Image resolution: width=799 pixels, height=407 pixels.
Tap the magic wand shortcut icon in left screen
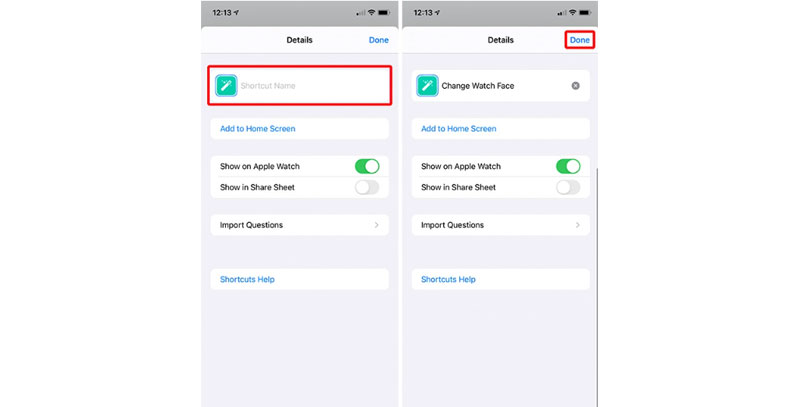tap(226, 86)
